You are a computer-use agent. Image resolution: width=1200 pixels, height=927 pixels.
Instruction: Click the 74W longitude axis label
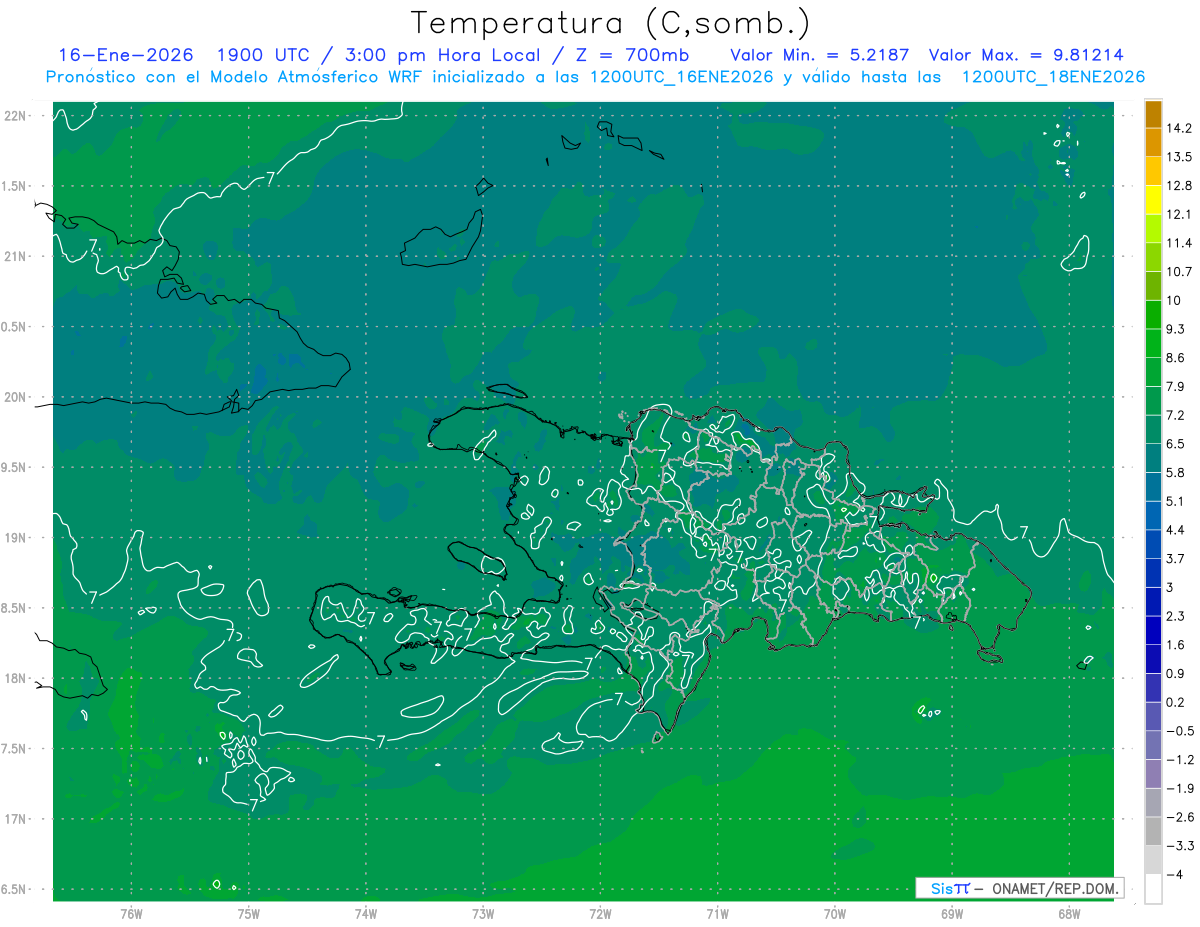click(x=366, y=914)
